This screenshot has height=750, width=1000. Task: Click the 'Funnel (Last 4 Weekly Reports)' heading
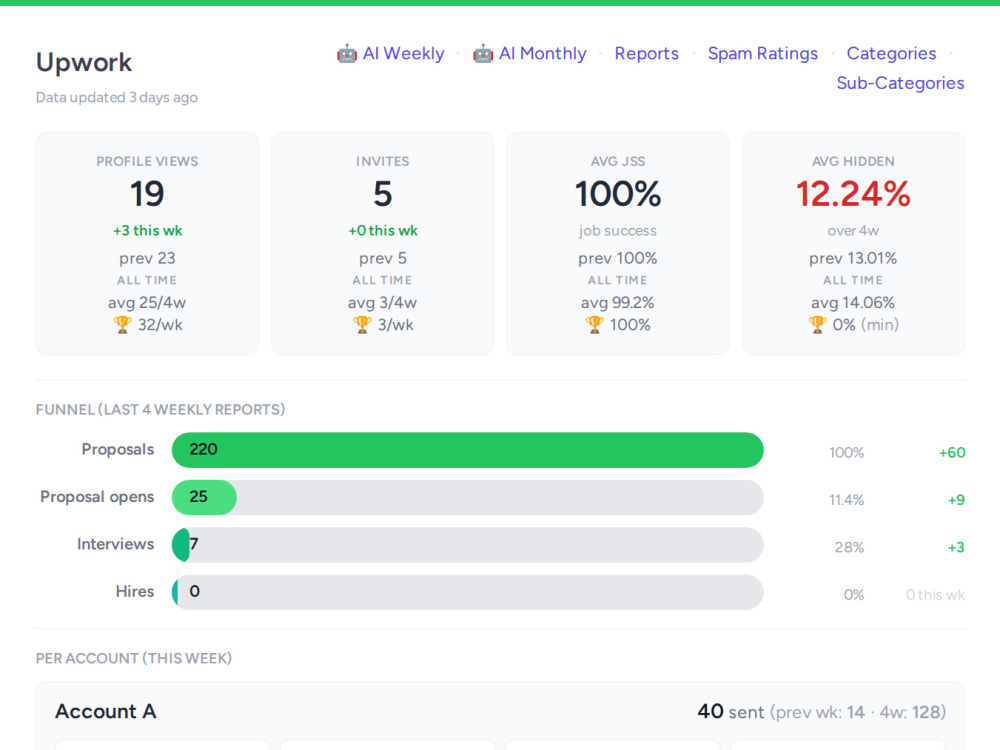pos(160,409)
